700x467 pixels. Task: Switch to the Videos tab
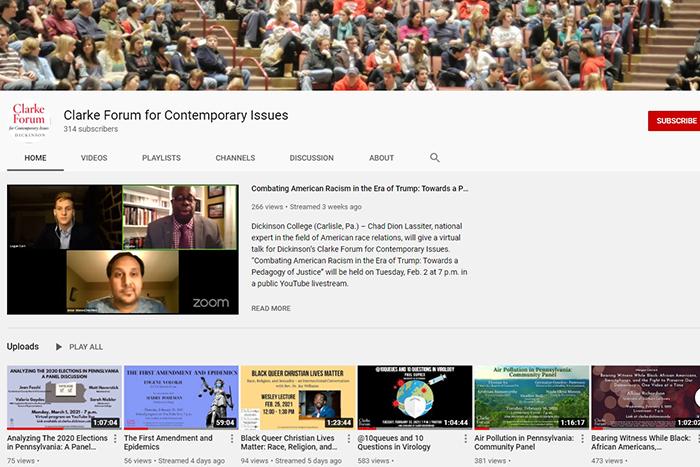[x=94, y=158]
